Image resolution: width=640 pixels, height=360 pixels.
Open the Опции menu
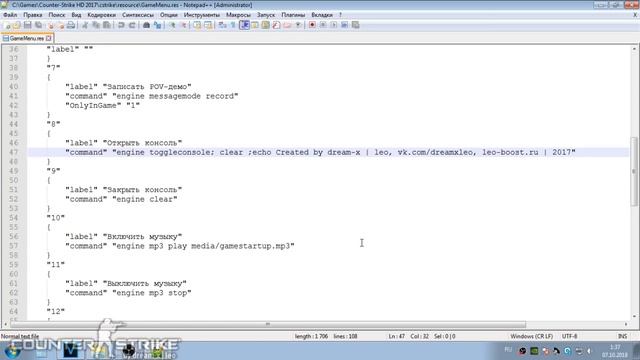tap(169, 15)
